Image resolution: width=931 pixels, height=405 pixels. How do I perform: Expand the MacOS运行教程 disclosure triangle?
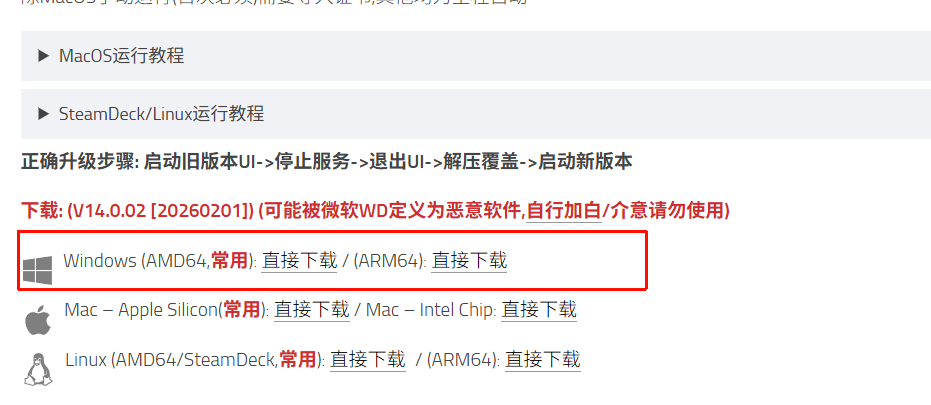(x=43, y=56)
